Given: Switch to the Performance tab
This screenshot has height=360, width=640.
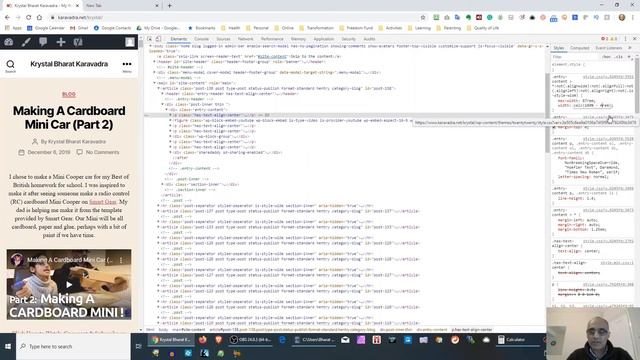Looking at the screenshot, I should point(272,39).
